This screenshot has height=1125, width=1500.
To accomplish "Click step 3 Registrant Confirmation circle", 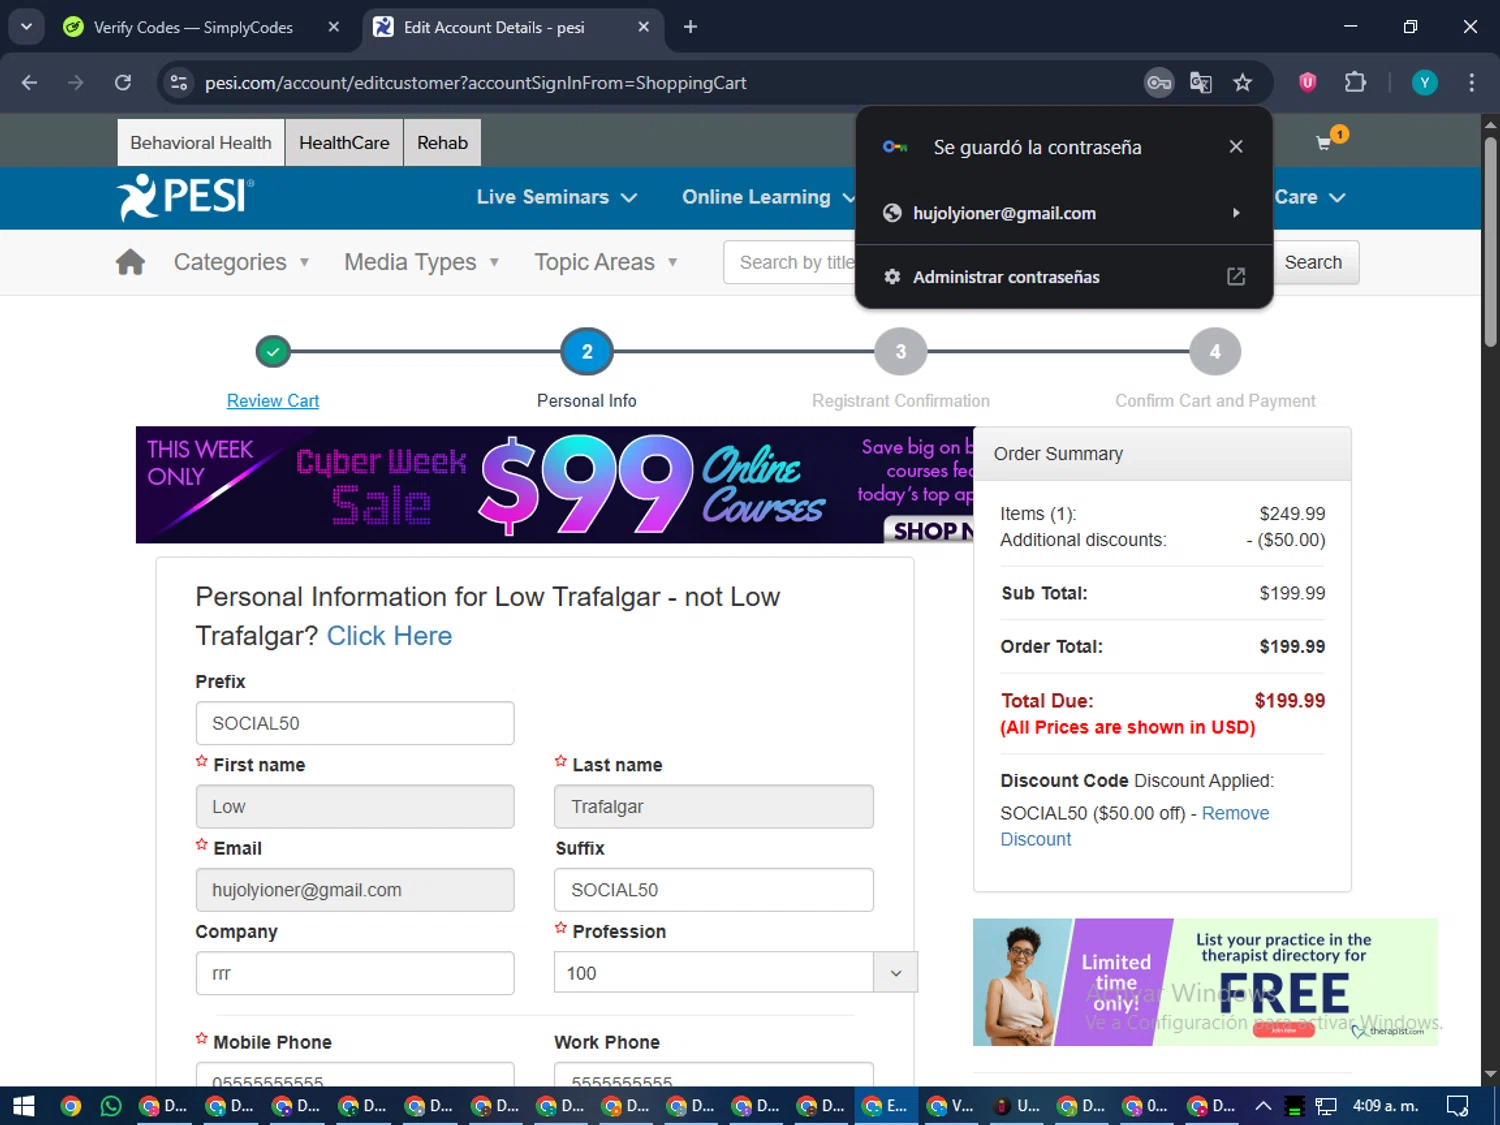I will click(x=901, y=352).
